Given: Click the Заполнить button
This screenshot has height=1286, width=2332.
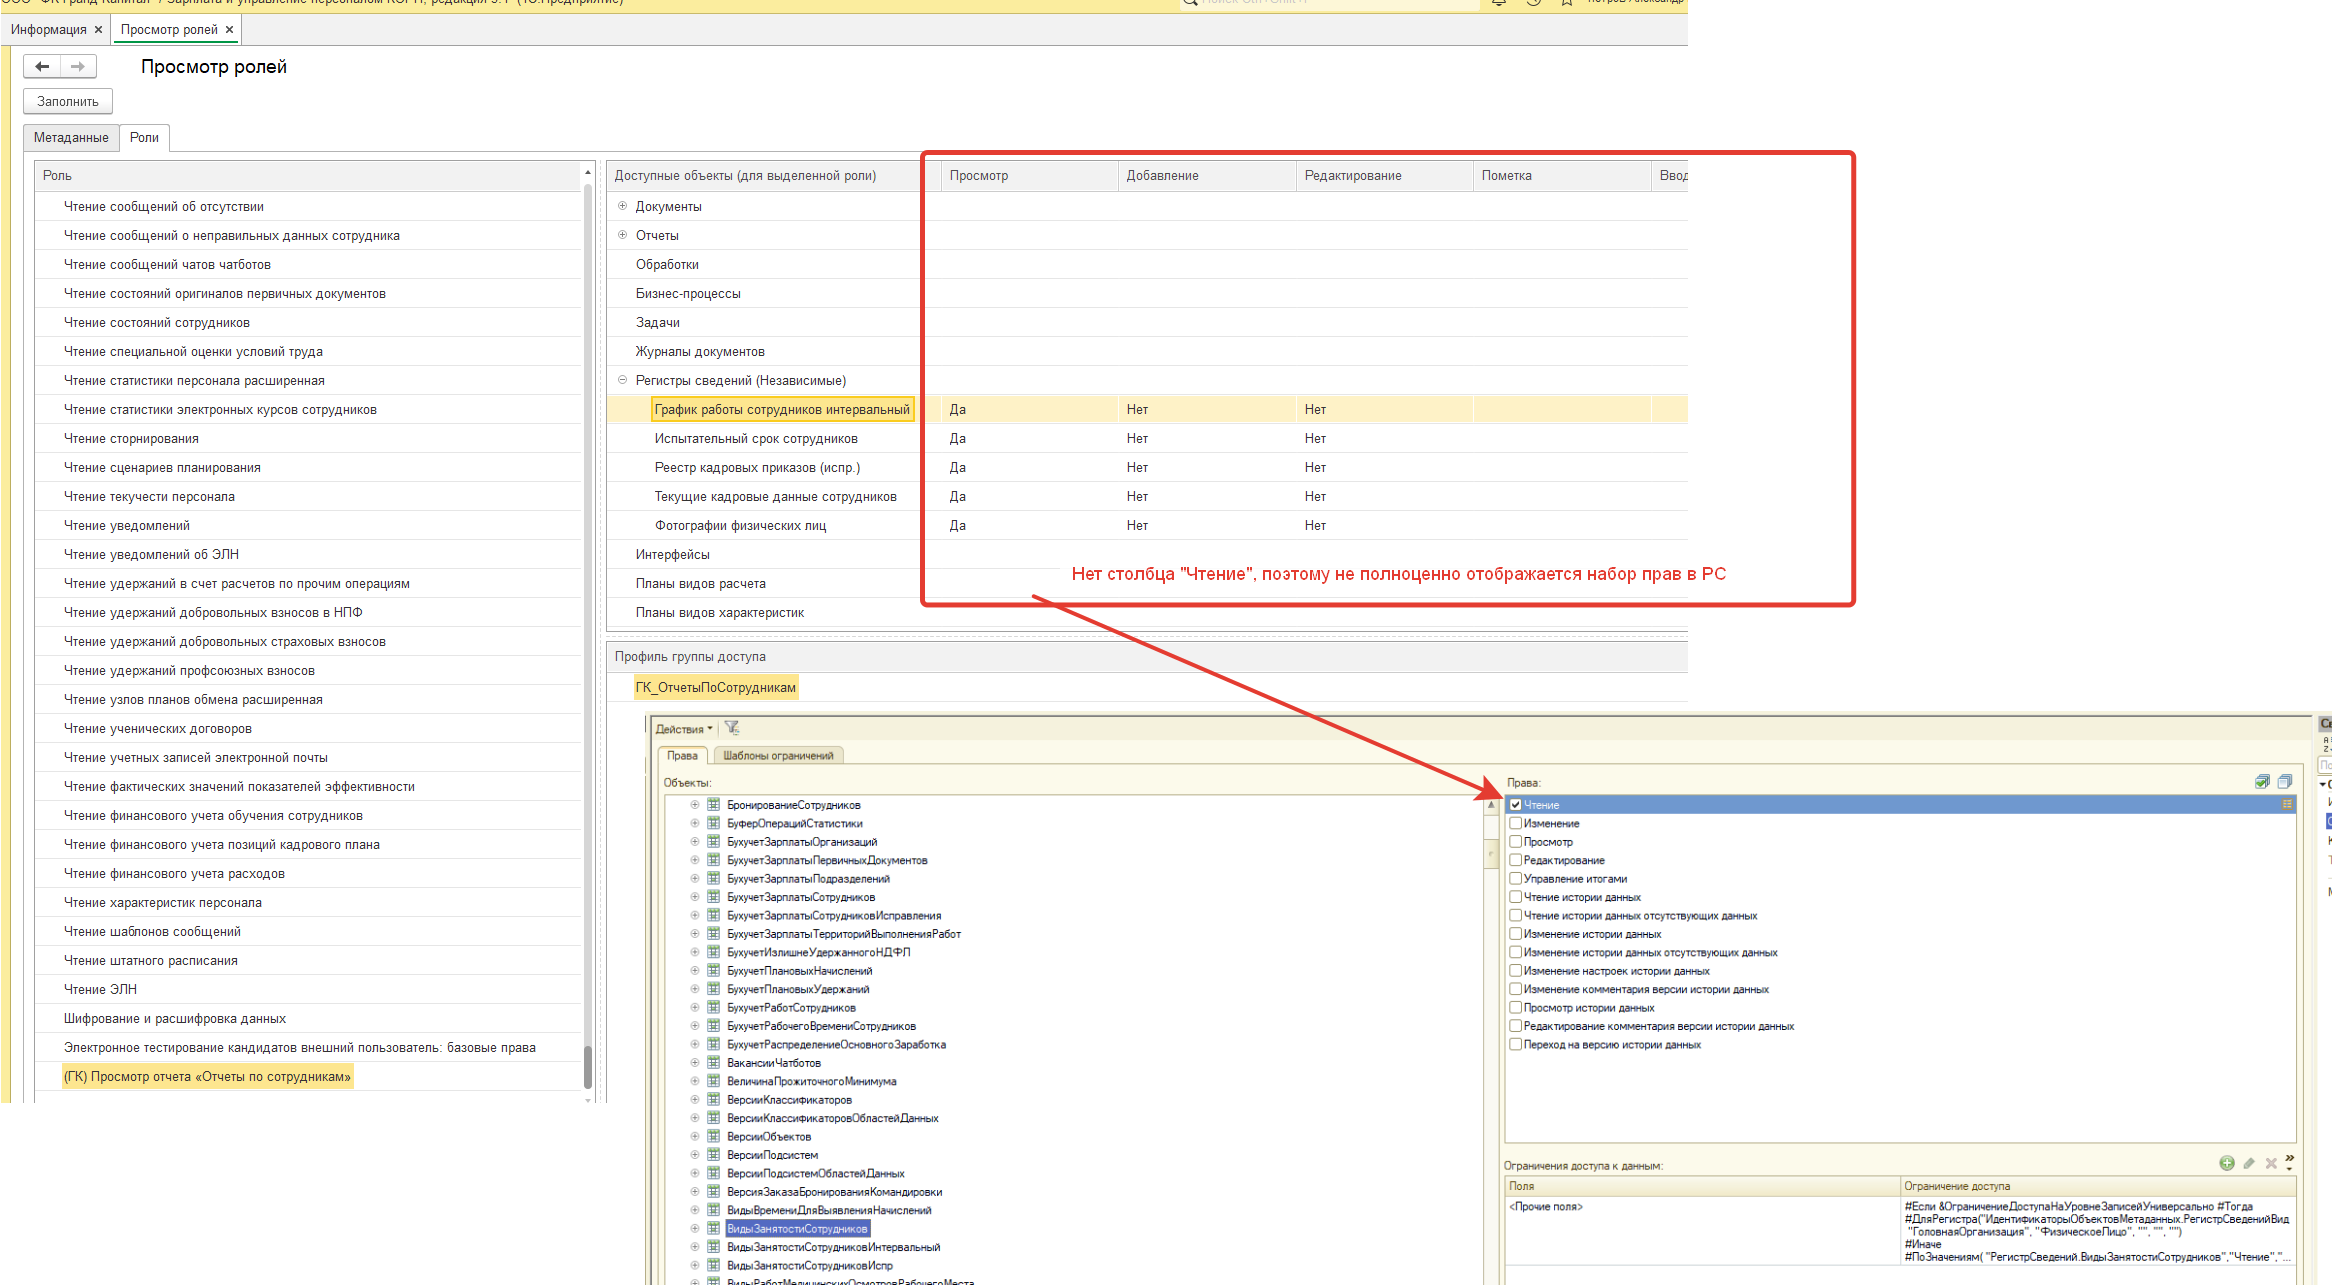Looking at the screenshot, I should click(x=68, y=101).
